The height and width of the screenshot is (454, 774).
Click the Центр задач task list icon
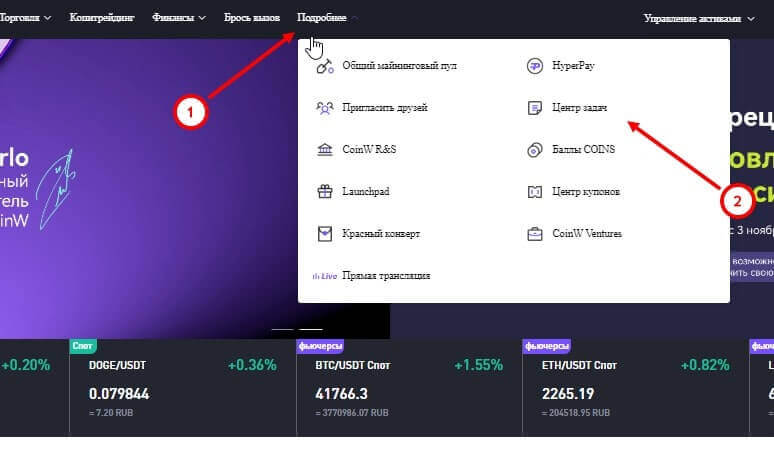pyautogui.click(x=534, y=107)
